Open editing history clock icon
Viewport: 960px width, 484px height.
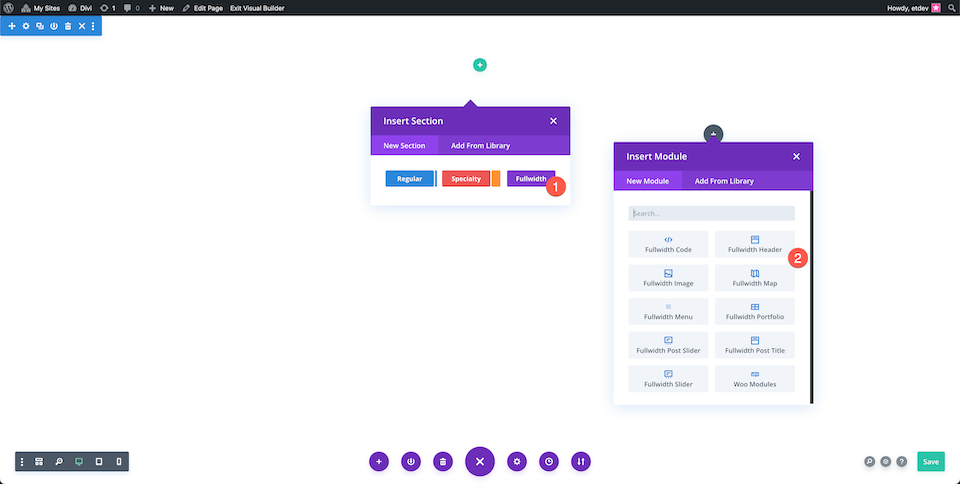549,461
